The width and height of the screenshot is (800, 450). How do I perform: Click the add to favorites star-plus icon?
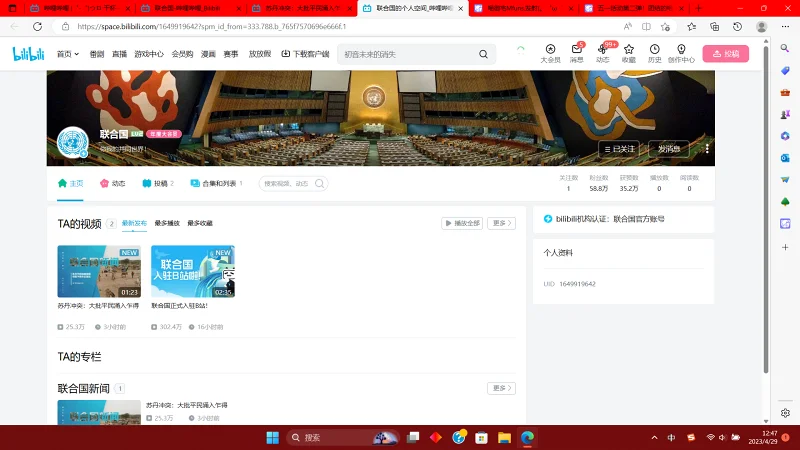pos(665,27)
